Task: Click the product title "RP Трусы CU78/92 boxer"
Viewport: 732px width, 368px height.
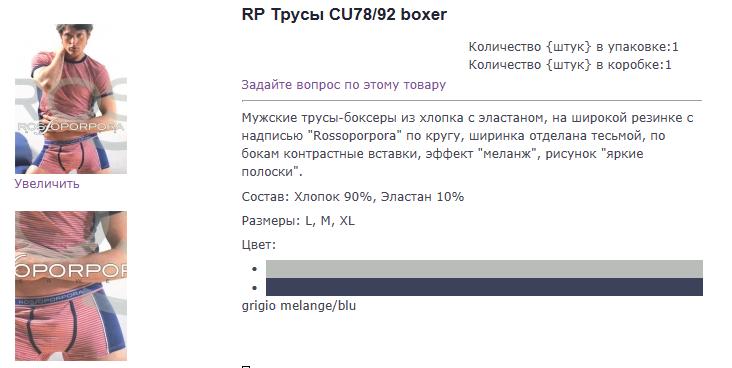Action: (x=344, y=14)
